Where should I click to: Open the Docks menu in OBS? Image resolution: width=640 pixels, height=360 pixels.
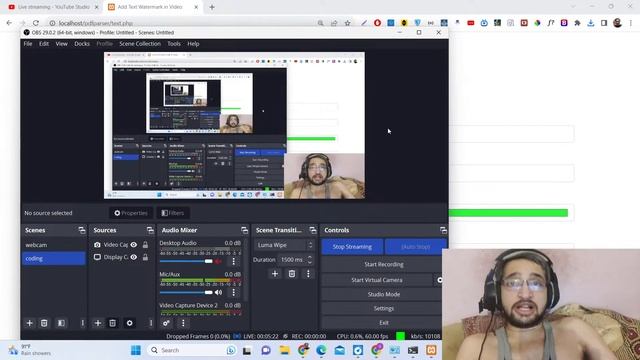pyautogui.click(x=82, y=44)
